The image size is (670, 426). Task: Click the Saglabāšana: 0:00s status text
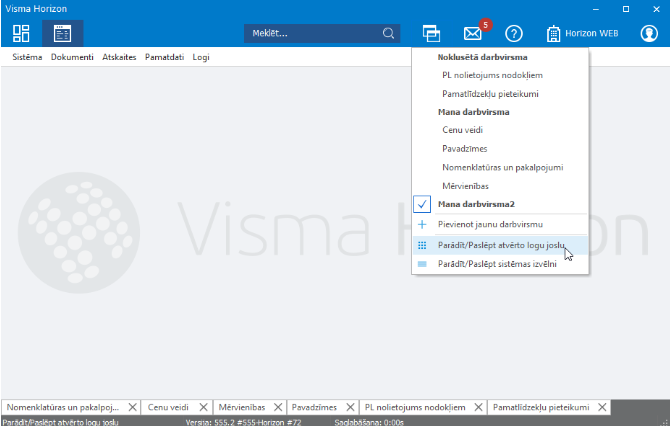(x=369, y=422)
